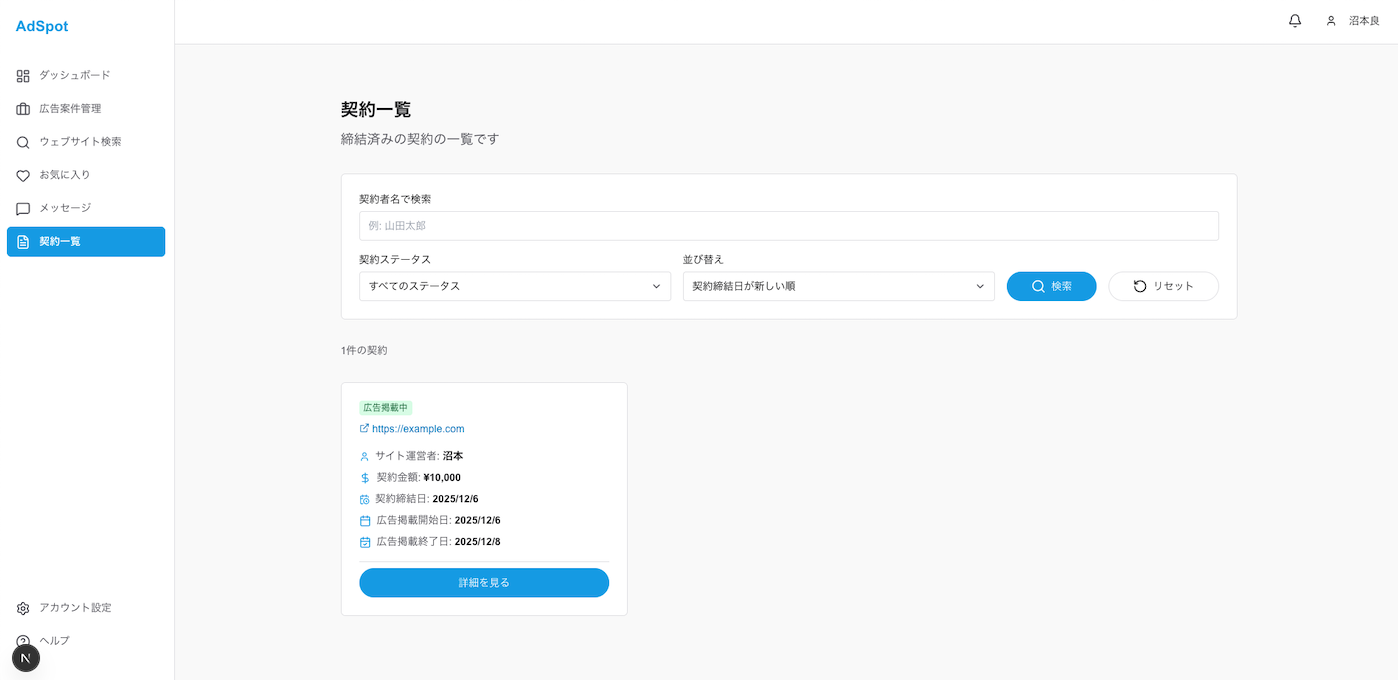Image resolution: width=1398 pixels, height=680 pixels.
Task: Open ヘルプ from the sidebar menu
Action: click(53, 640)
